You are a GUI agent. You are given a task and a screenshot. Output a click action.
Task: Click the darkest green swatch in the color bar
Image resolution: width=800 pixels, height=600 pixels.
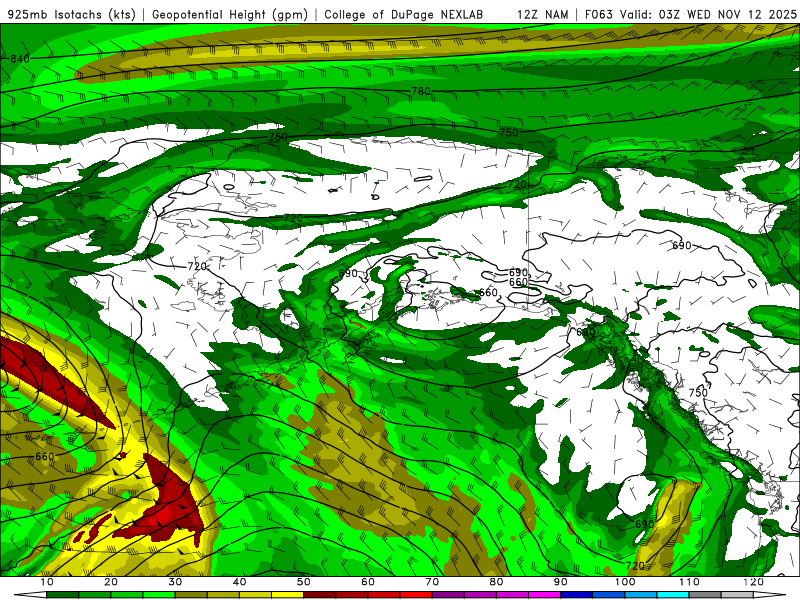(62, 595)
